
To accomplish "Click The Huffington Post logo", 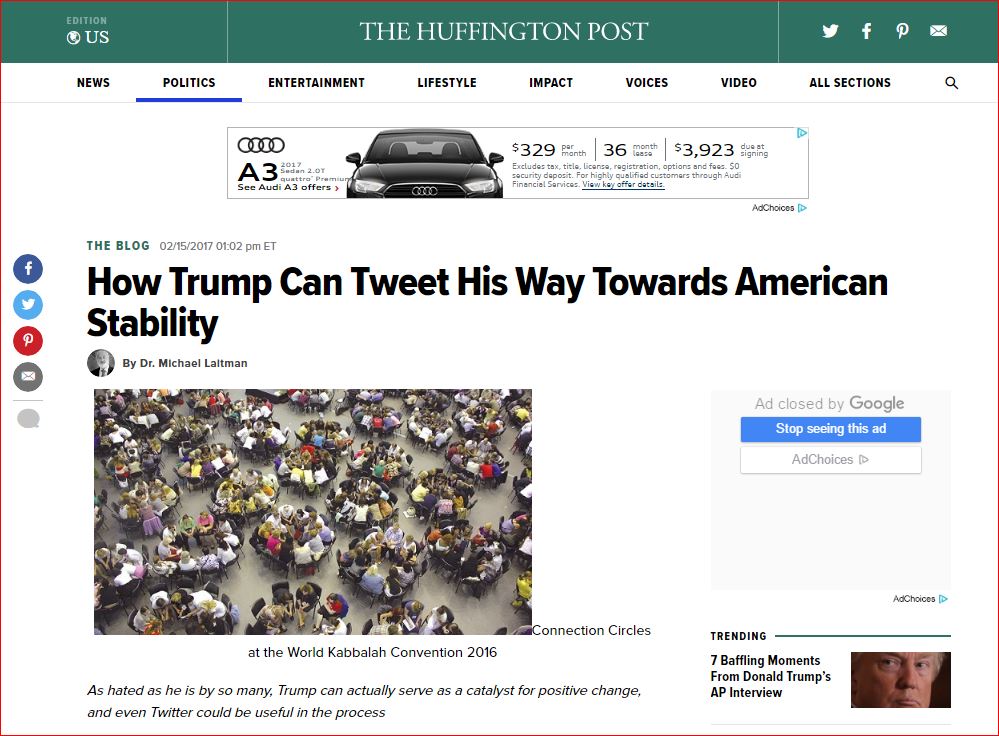I will point(504,31).
